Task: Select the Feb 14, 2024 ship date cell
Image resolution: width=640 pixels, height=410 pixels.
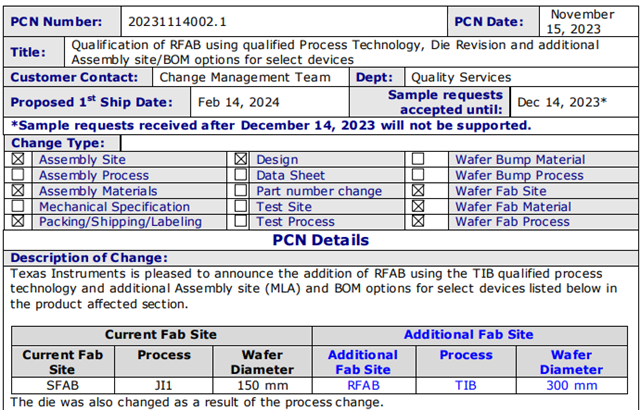Action: pos(270,102)
